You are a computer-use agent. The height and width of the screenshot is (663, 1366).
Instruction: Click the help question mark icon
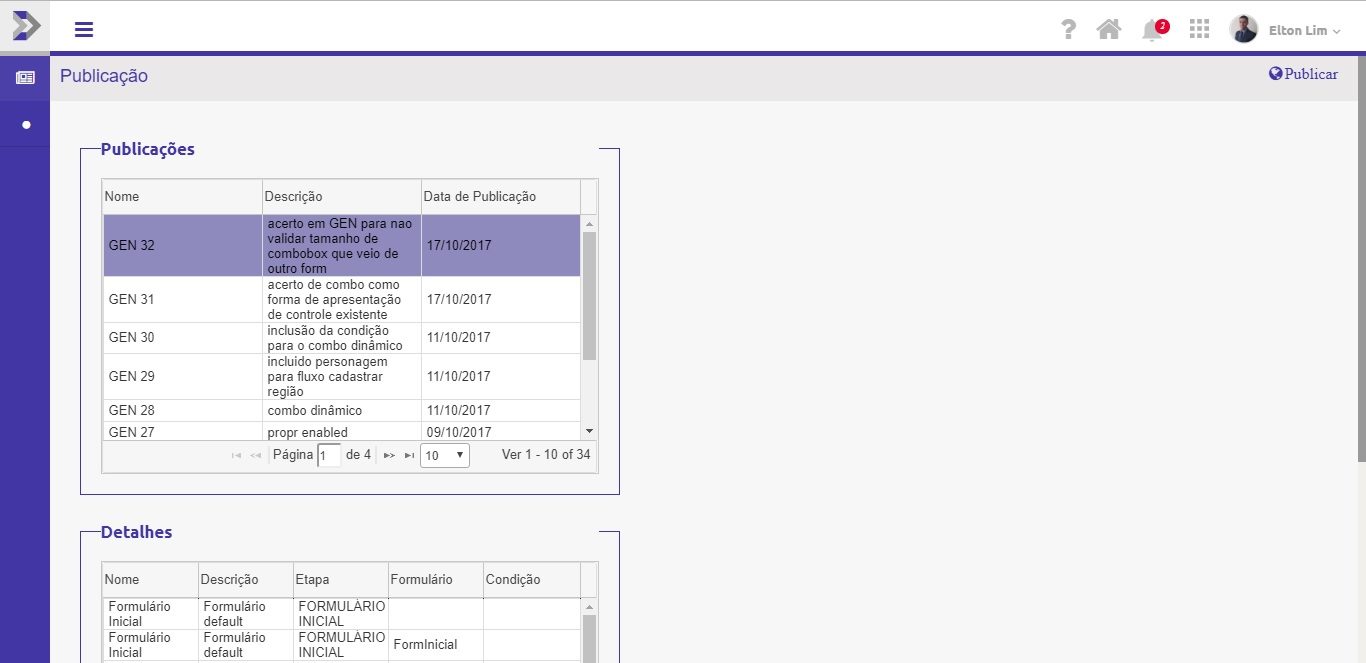coord(1069,29)
